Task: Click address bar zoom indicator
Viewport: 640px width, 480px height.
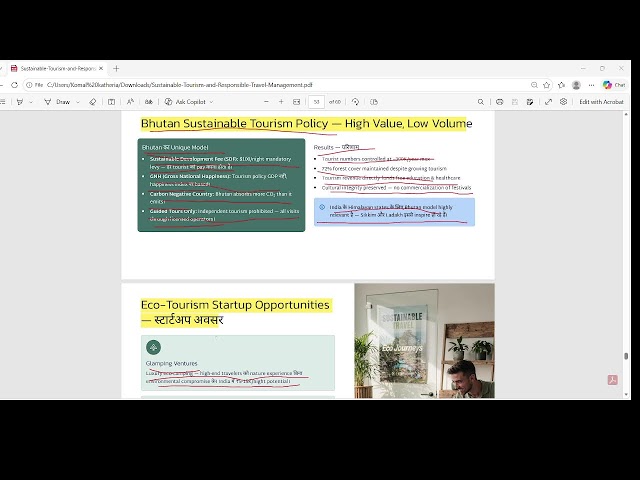Action: coord(534,85)
